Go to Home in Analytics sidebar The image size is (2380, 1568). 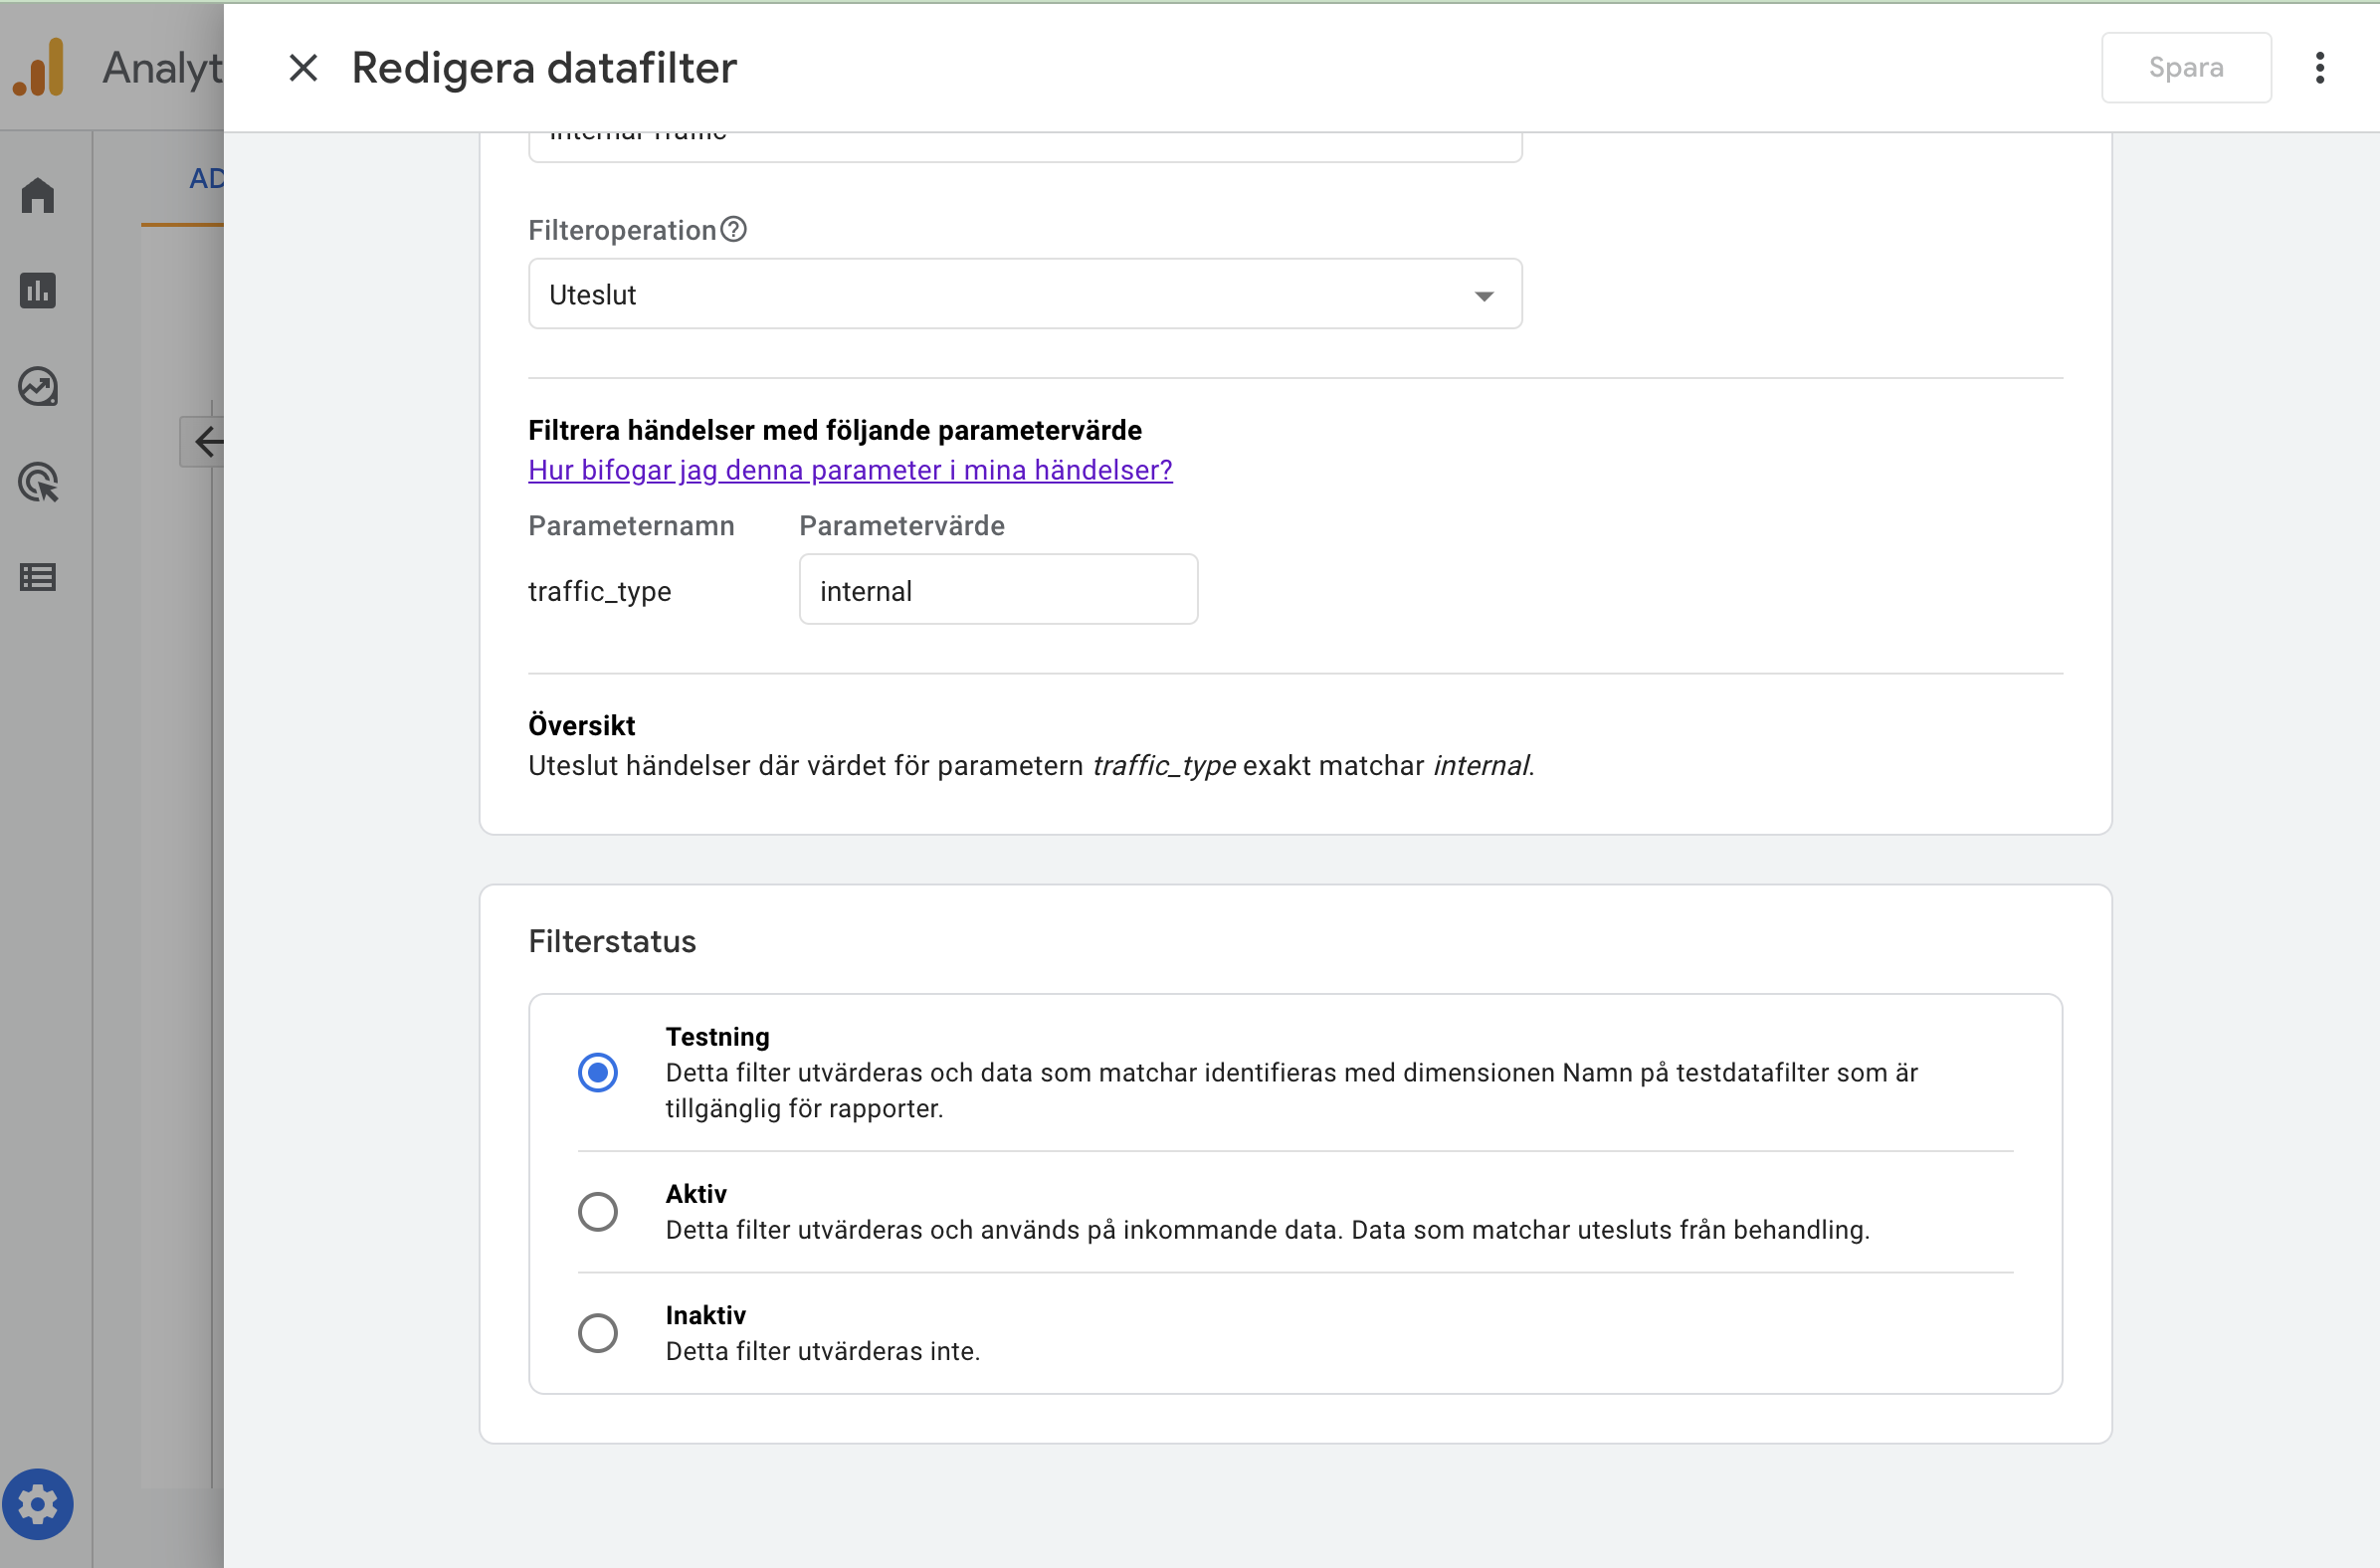click(x=38, y=195)
